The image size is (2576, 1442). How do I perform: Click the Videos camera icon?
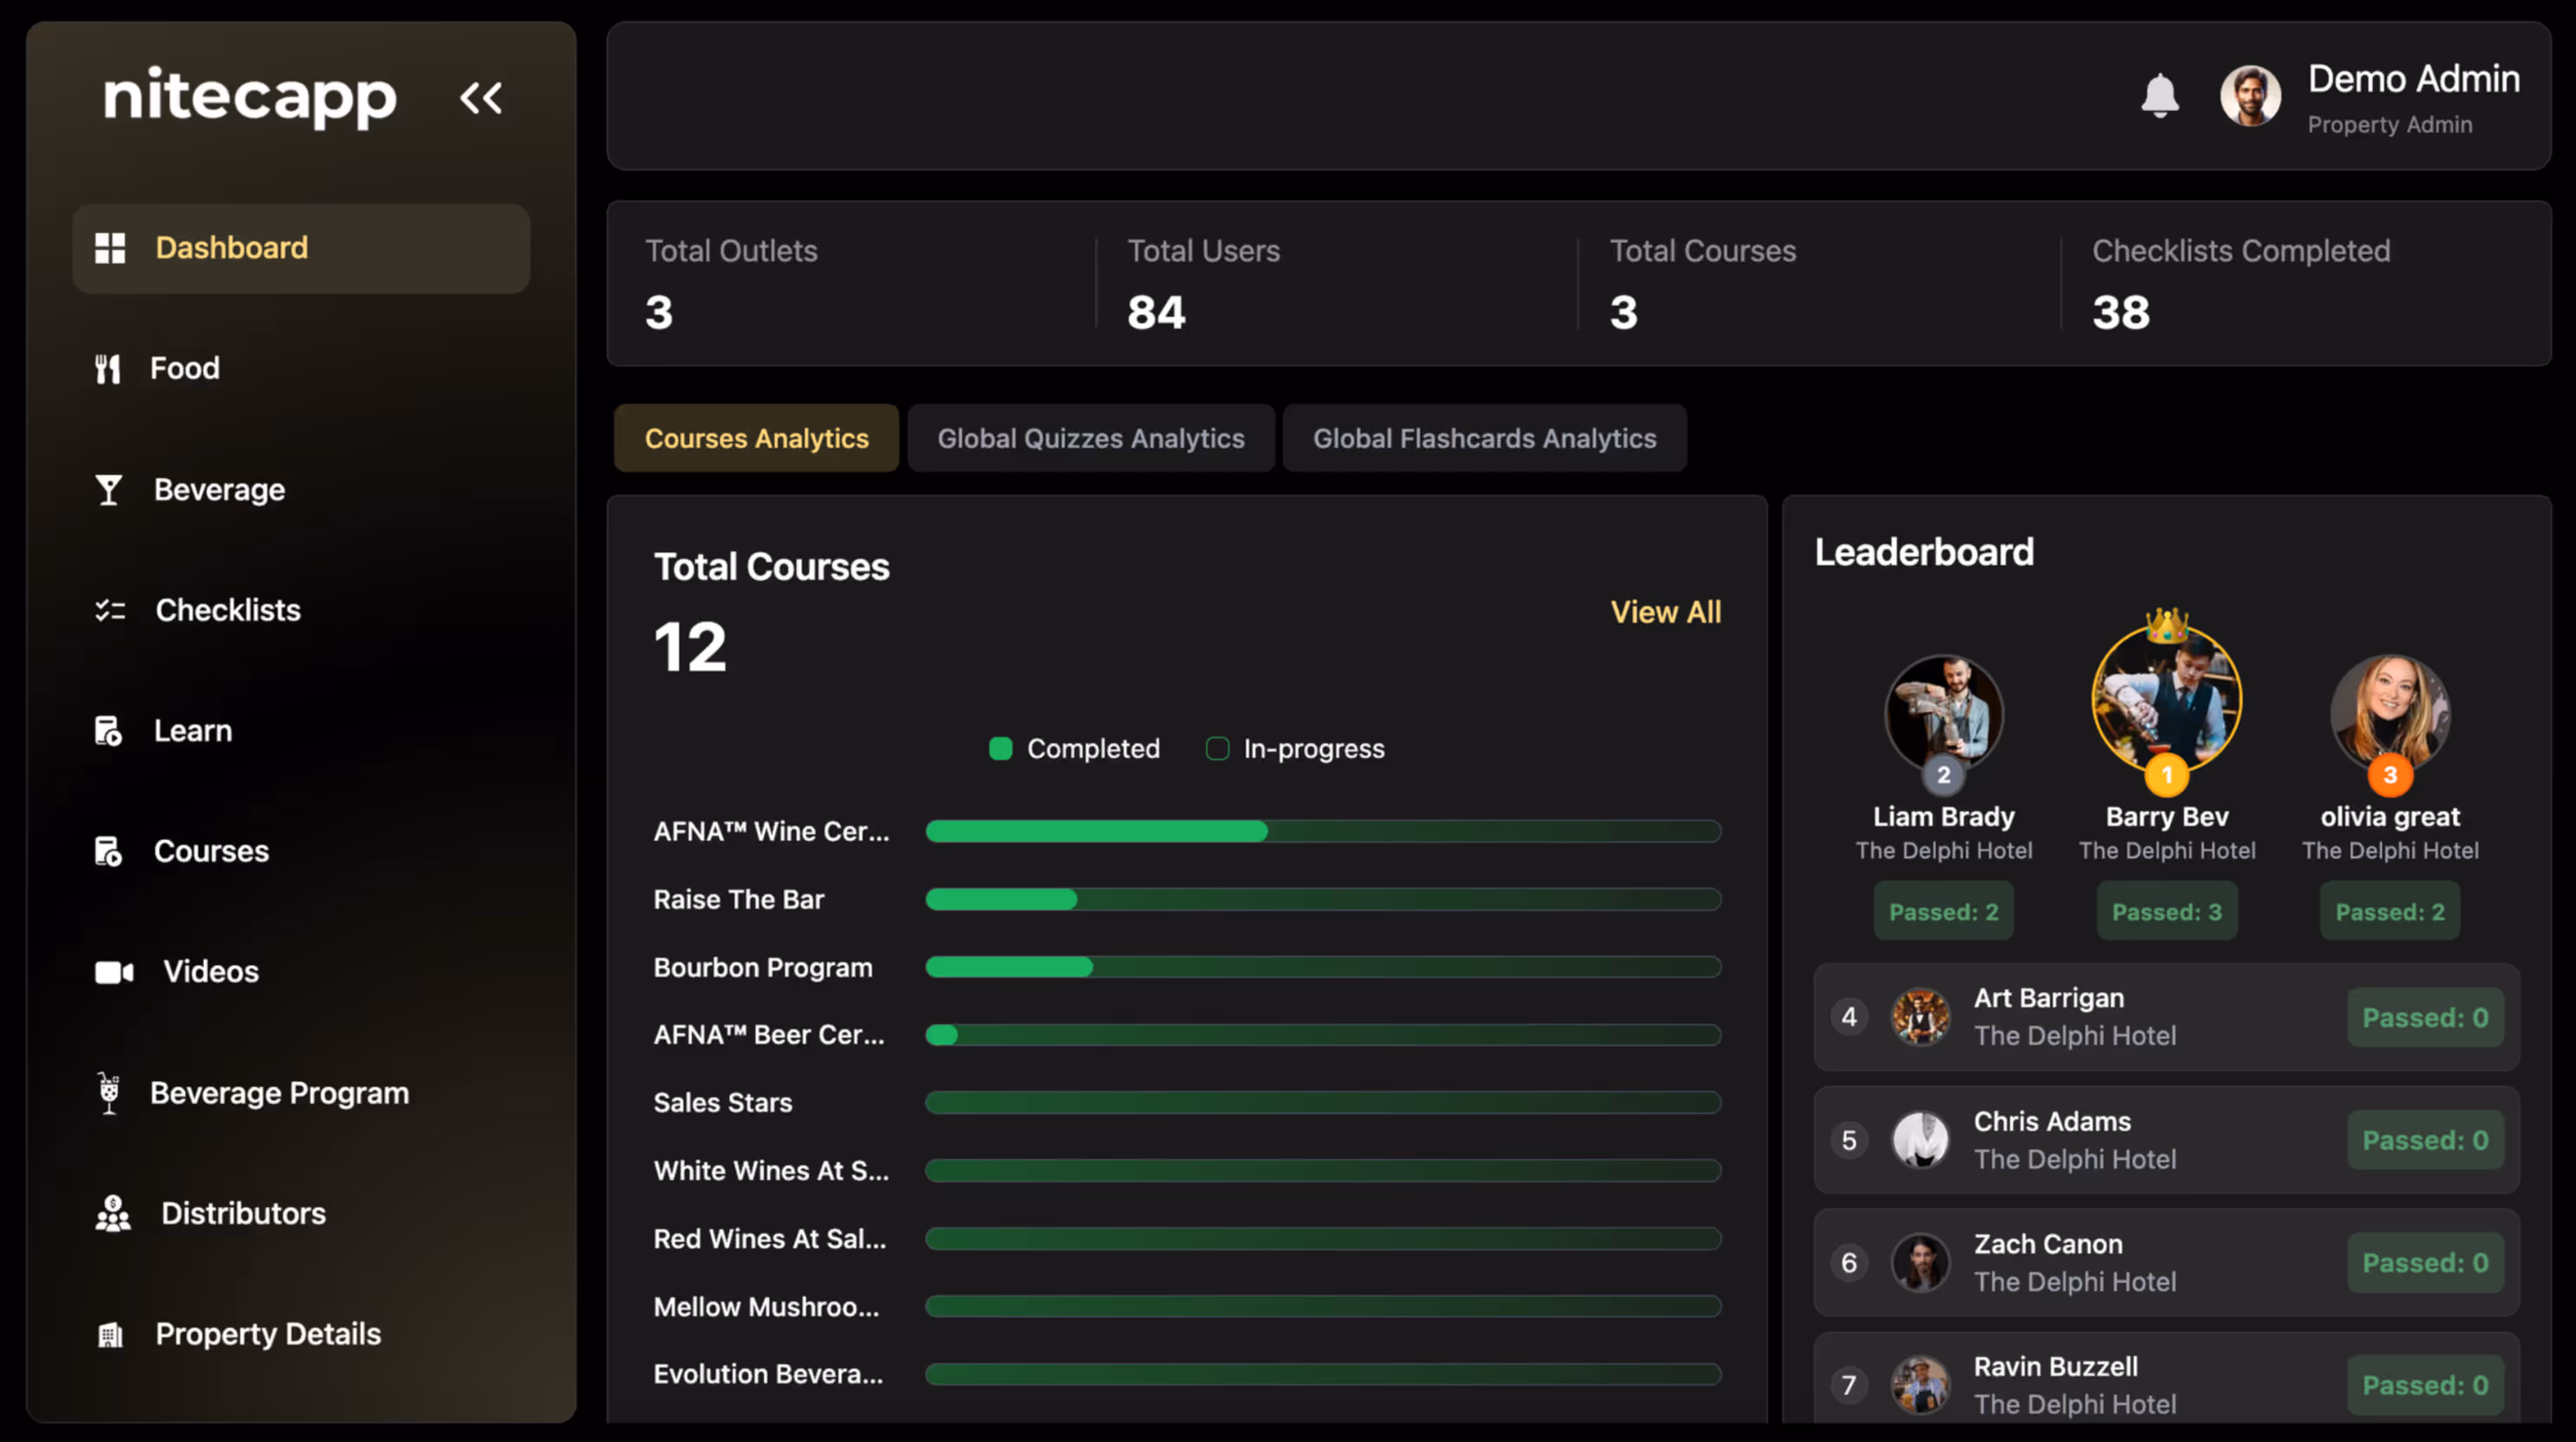click(114, 972)
